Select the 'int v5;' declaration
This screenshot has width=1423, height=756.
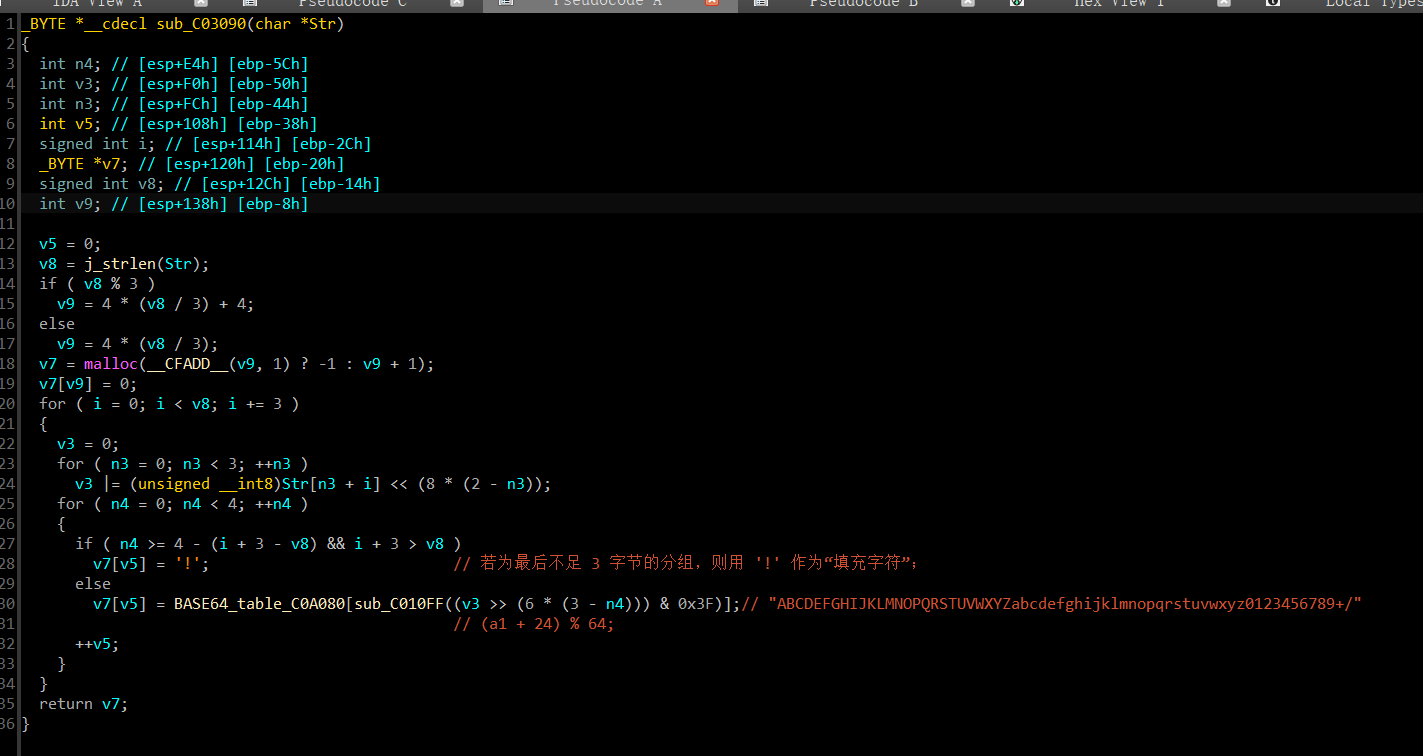[71, 124]
